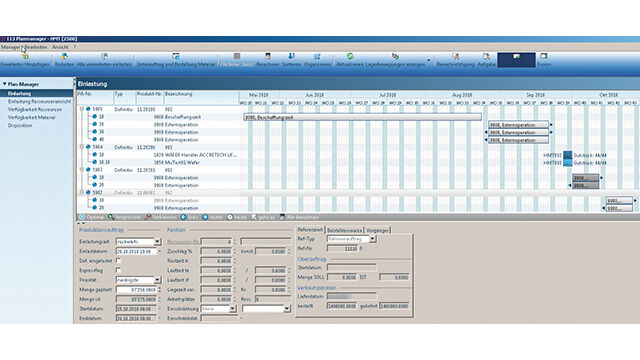Click the links arrow icon

183,218
